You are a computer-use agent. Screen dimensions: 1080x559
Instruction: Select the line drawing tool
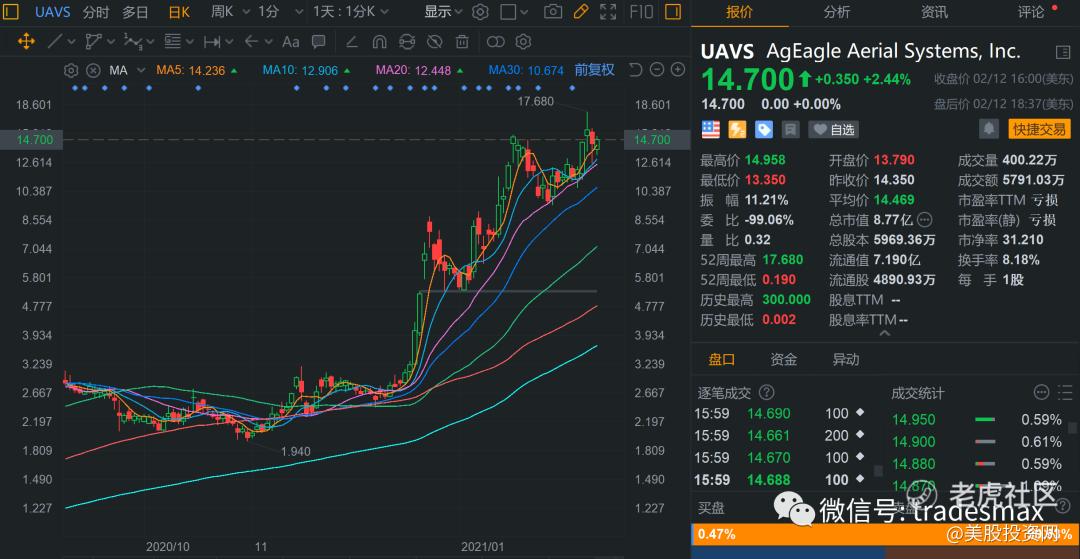tap(56, 42)
